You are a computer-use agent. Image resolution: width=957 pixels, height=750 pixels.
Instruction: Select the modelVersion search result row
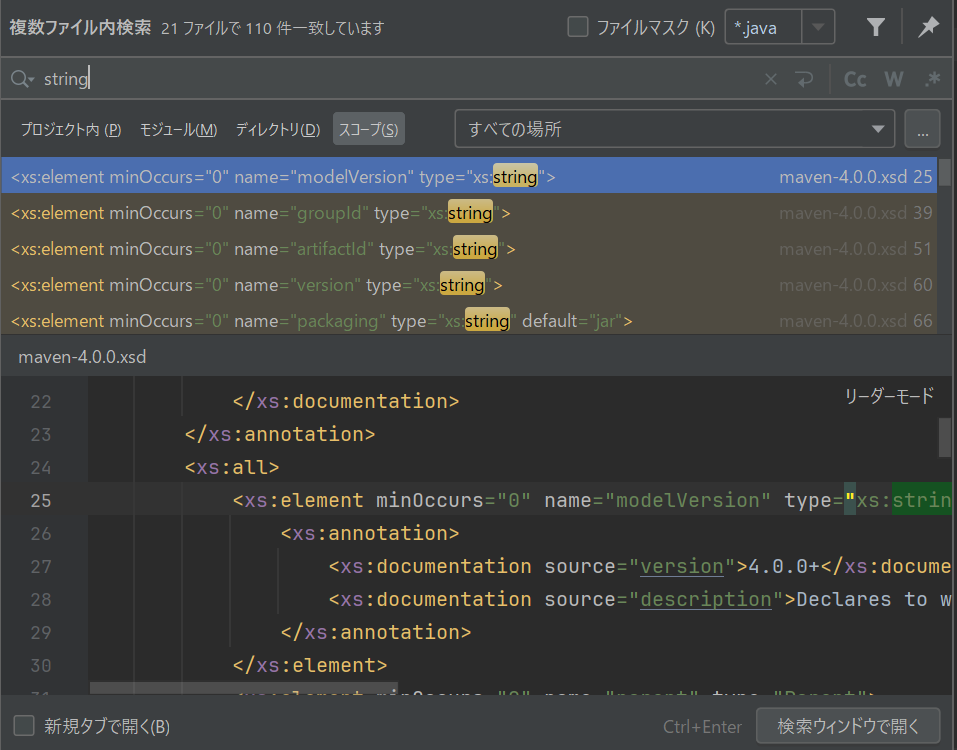click(469, 177)
